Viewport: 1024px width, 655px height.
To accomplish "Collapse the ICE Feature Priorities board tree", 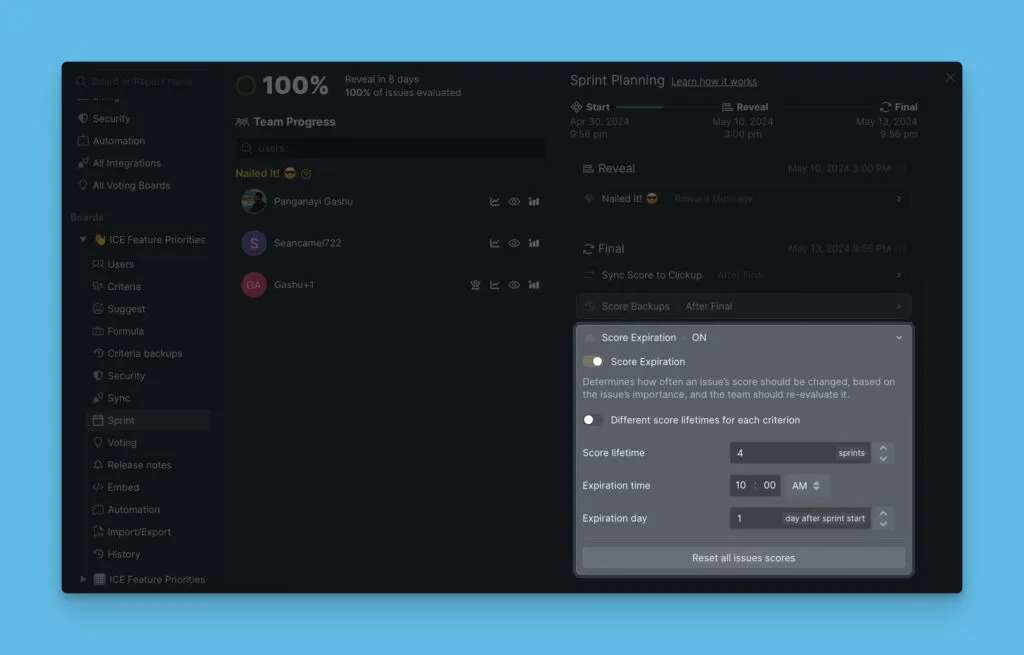I will (x=83, y=240).
